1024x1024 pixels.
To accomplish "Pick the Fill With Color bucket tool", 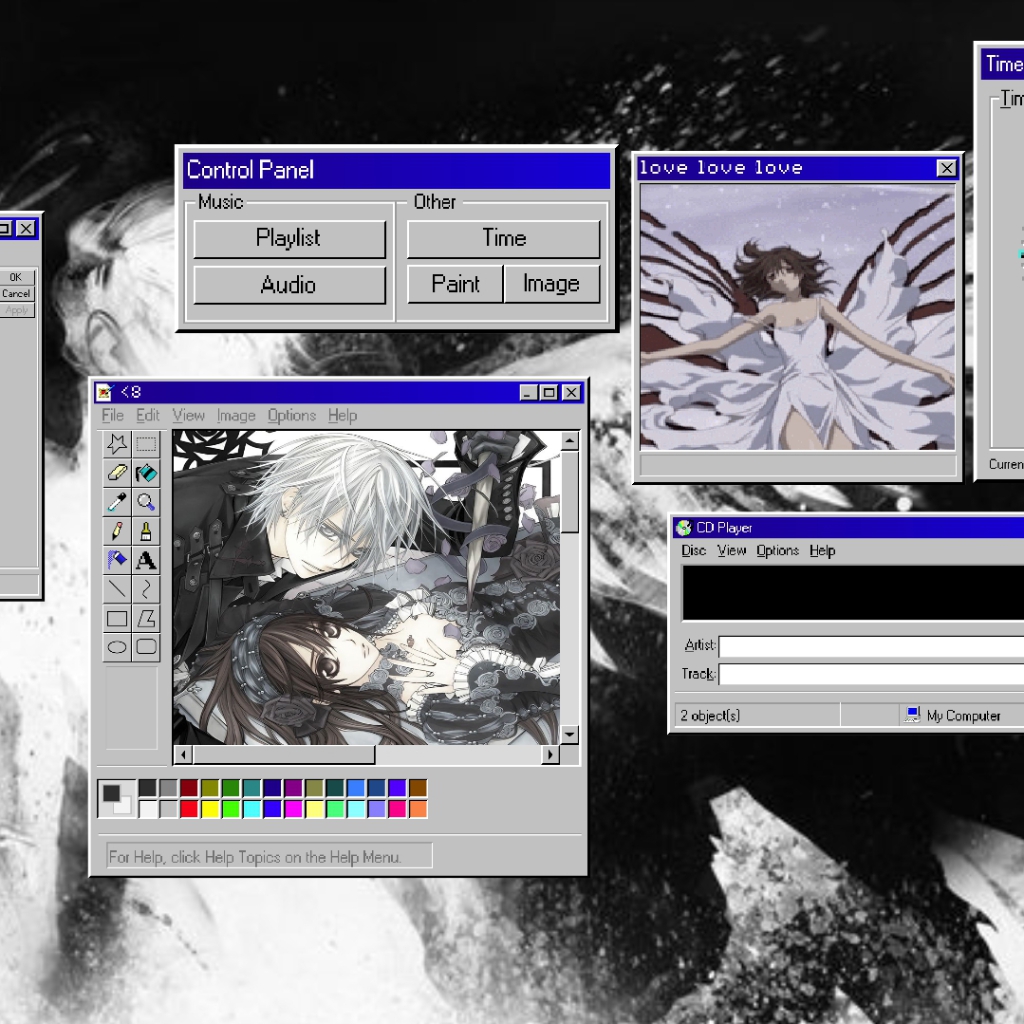I will (146, 473).
